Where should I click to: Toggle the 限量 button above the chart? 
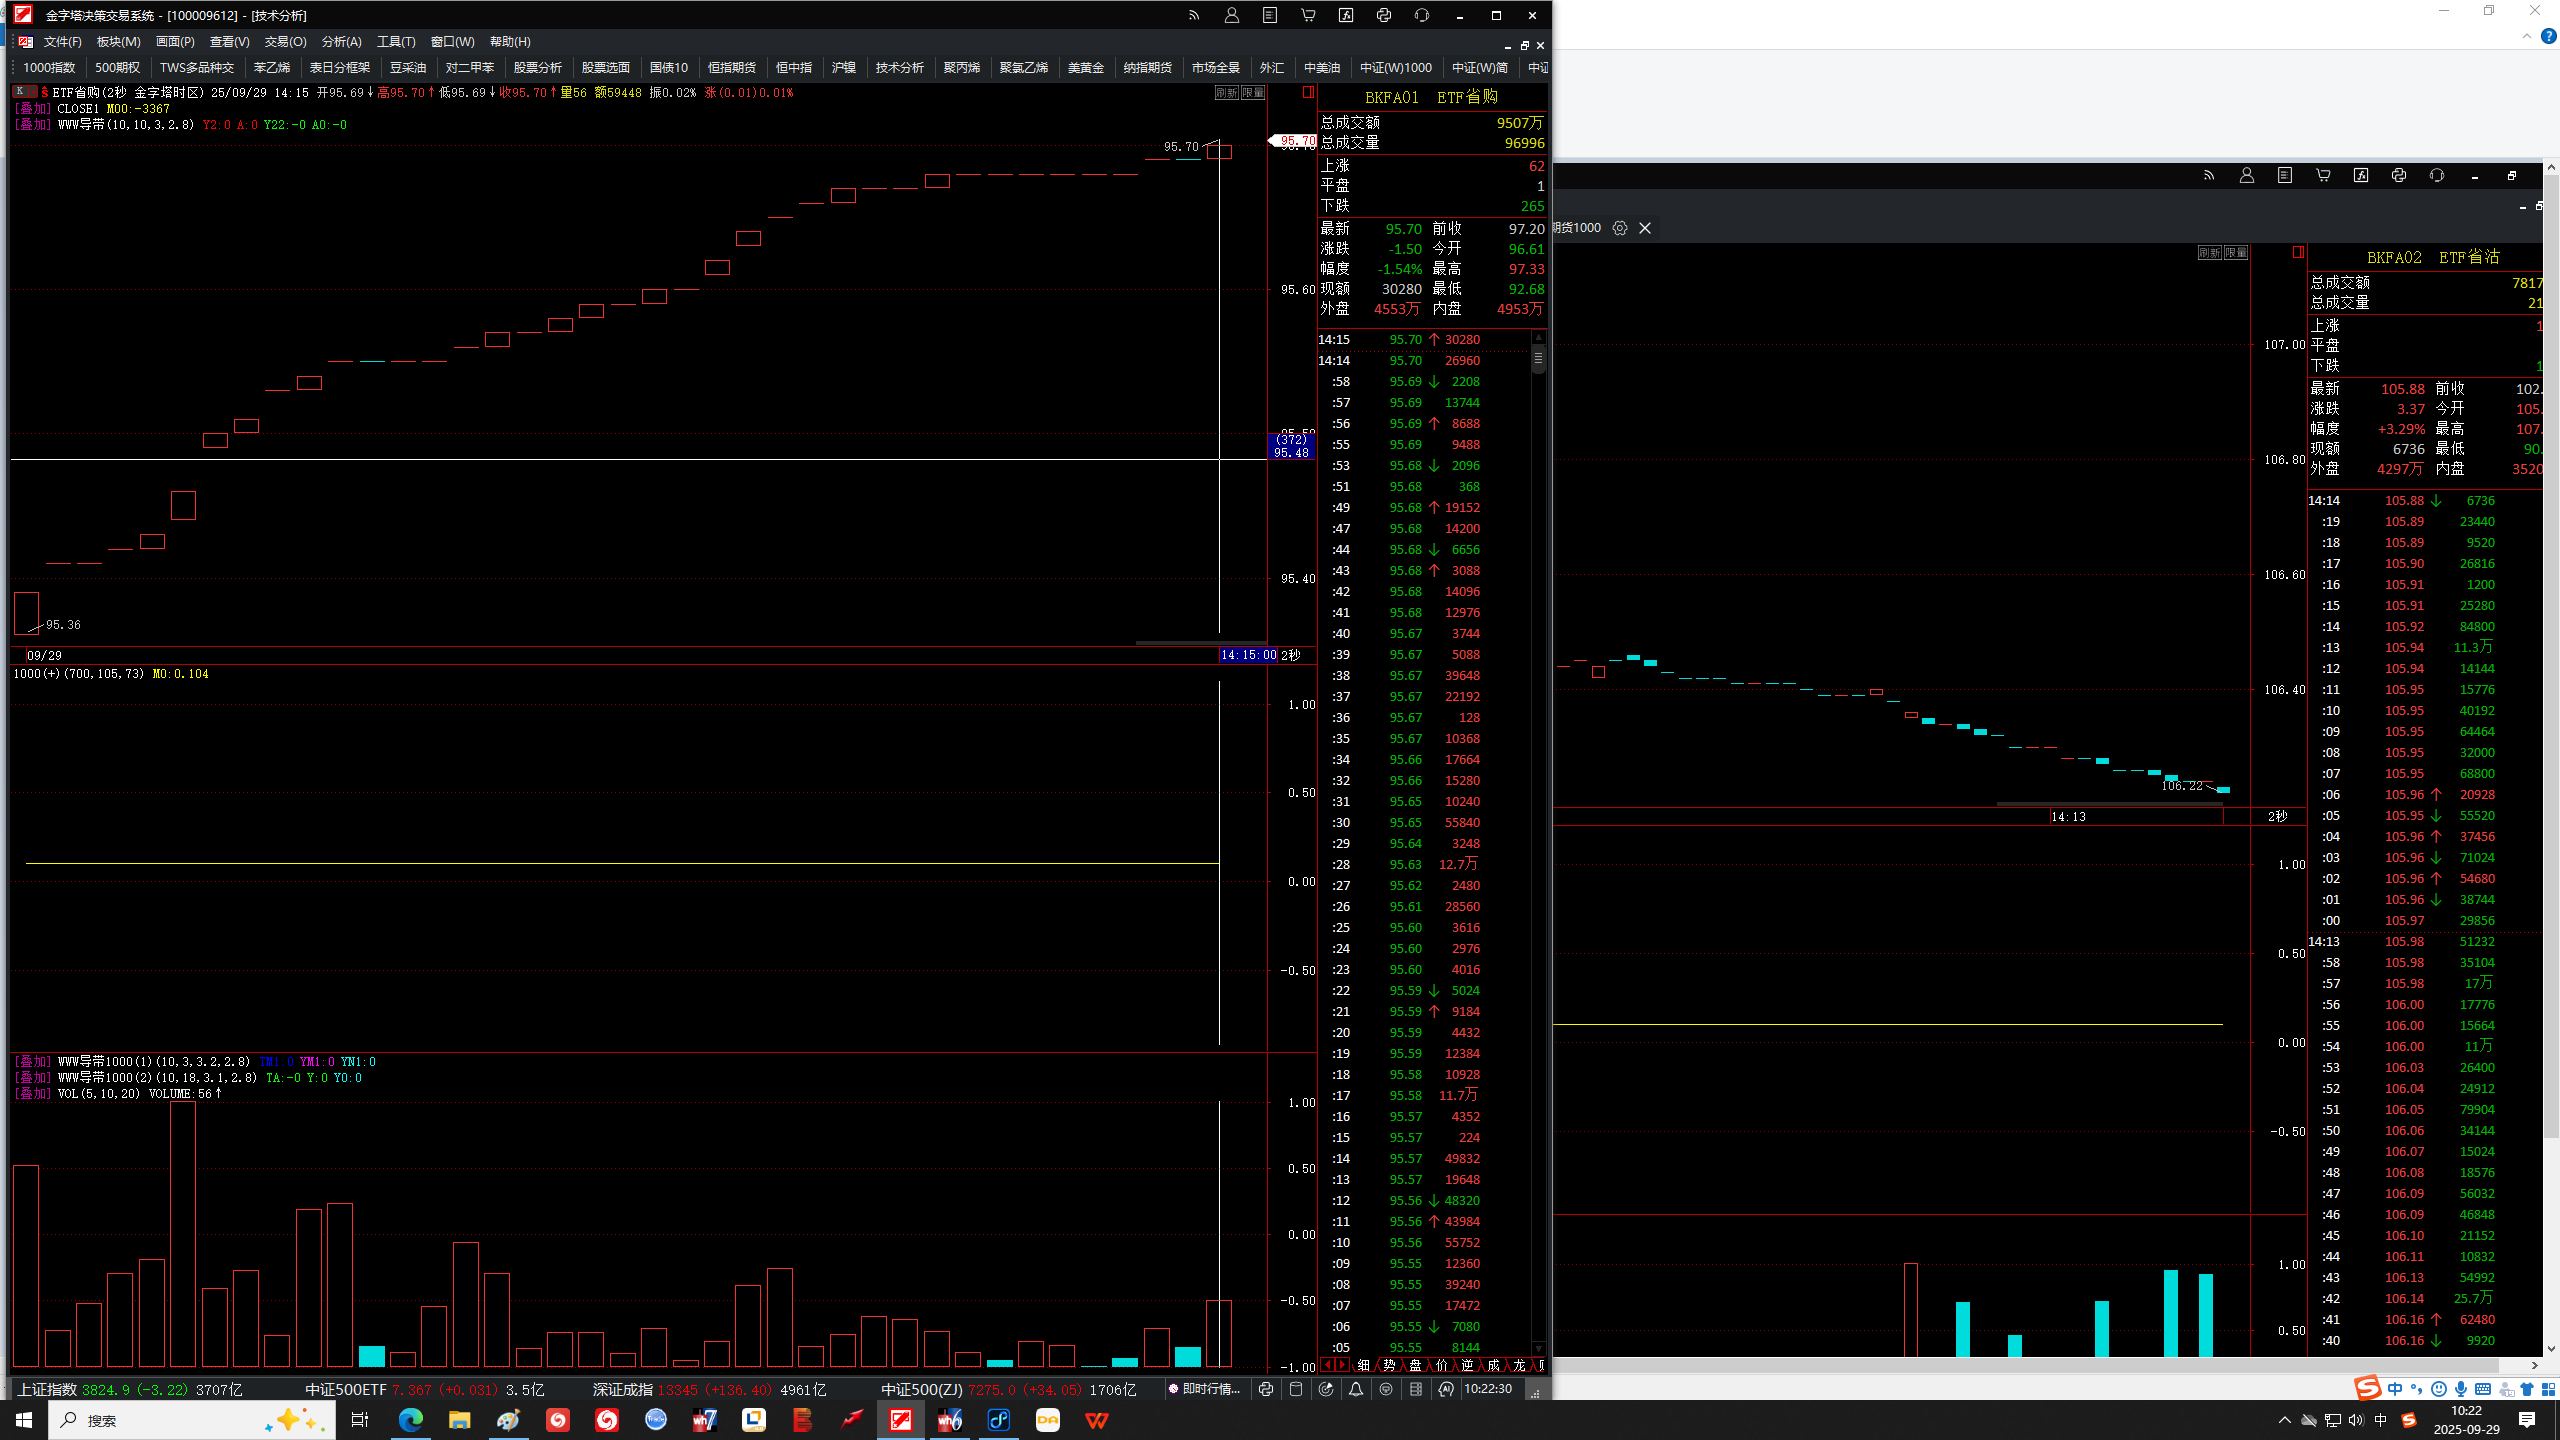click(1253, 92)
